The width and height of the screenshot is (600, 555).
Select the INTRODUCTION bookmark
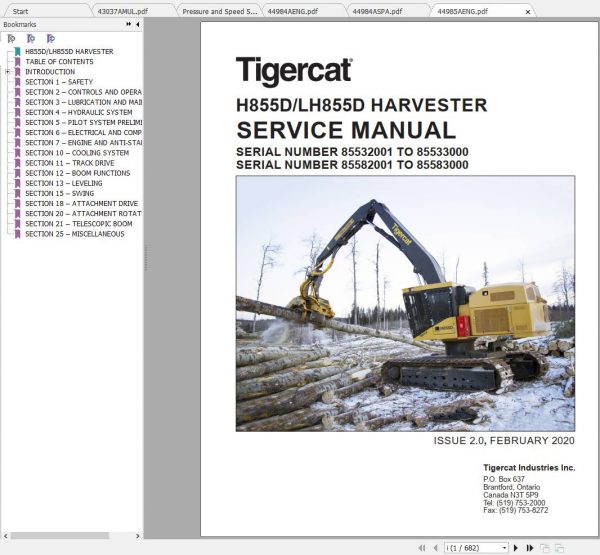pos(50,72)
